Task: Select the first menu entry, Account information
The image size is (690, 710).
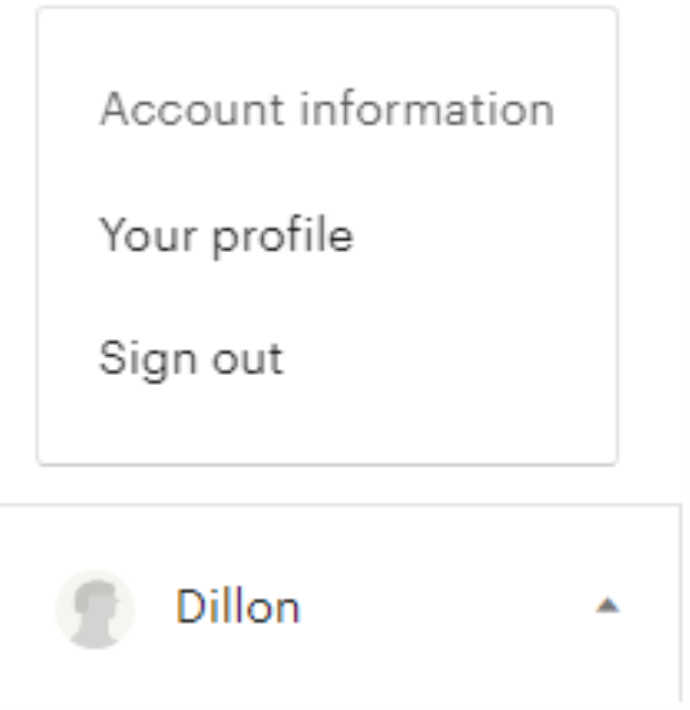Action: [x=327, y=109]
